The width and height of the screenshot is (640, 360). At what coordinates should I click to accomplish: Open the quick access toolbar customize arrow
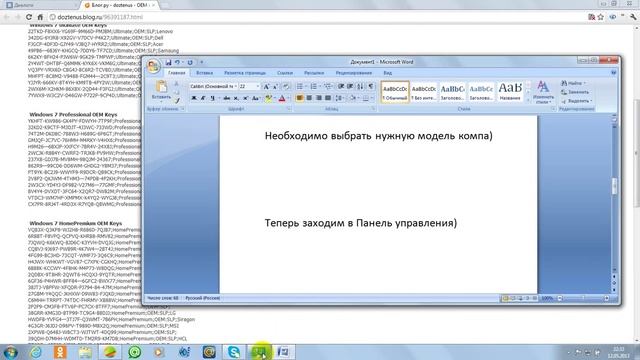click(x=201, y=62)
